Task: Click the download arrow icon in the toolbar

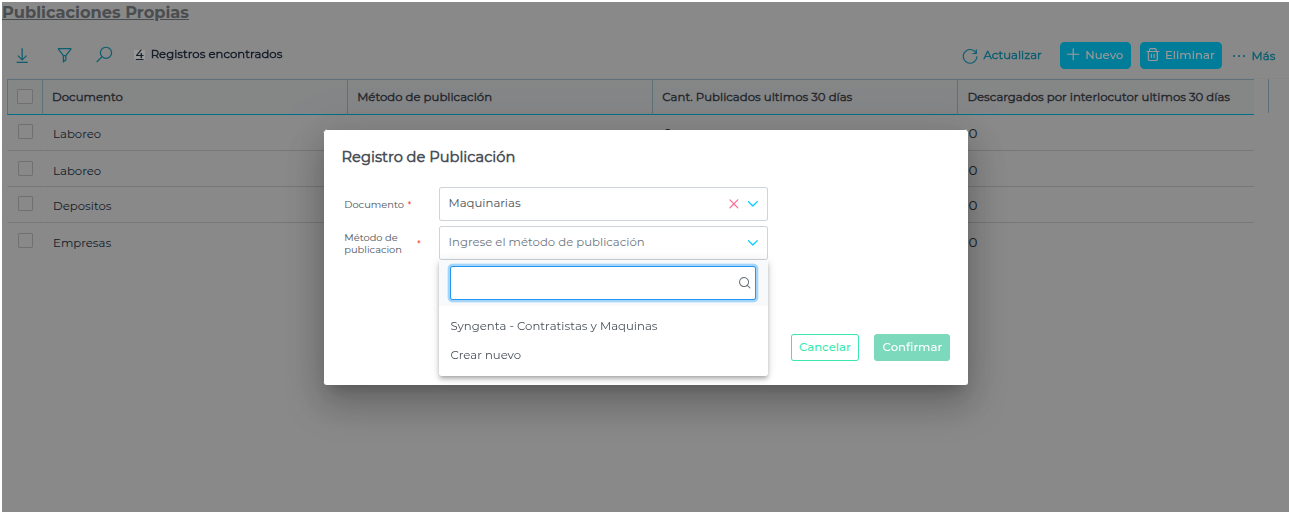Action: tap(22, 55)
